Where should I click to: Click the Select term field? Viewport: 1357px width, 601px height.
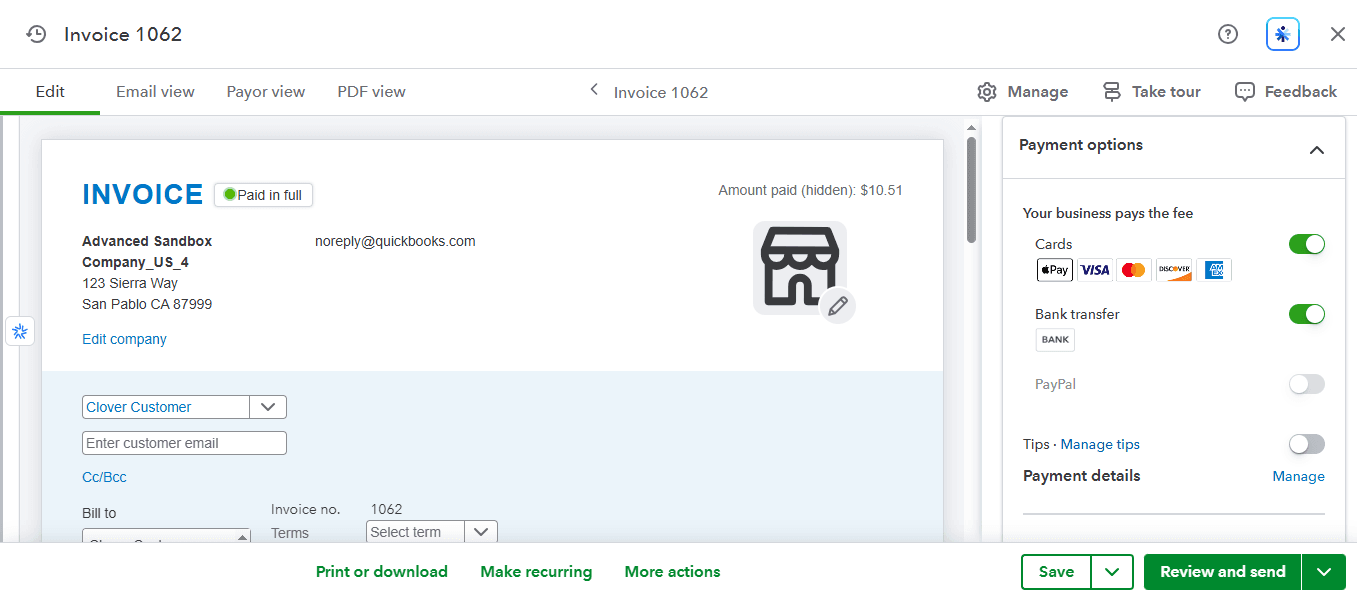coord(416,532)
